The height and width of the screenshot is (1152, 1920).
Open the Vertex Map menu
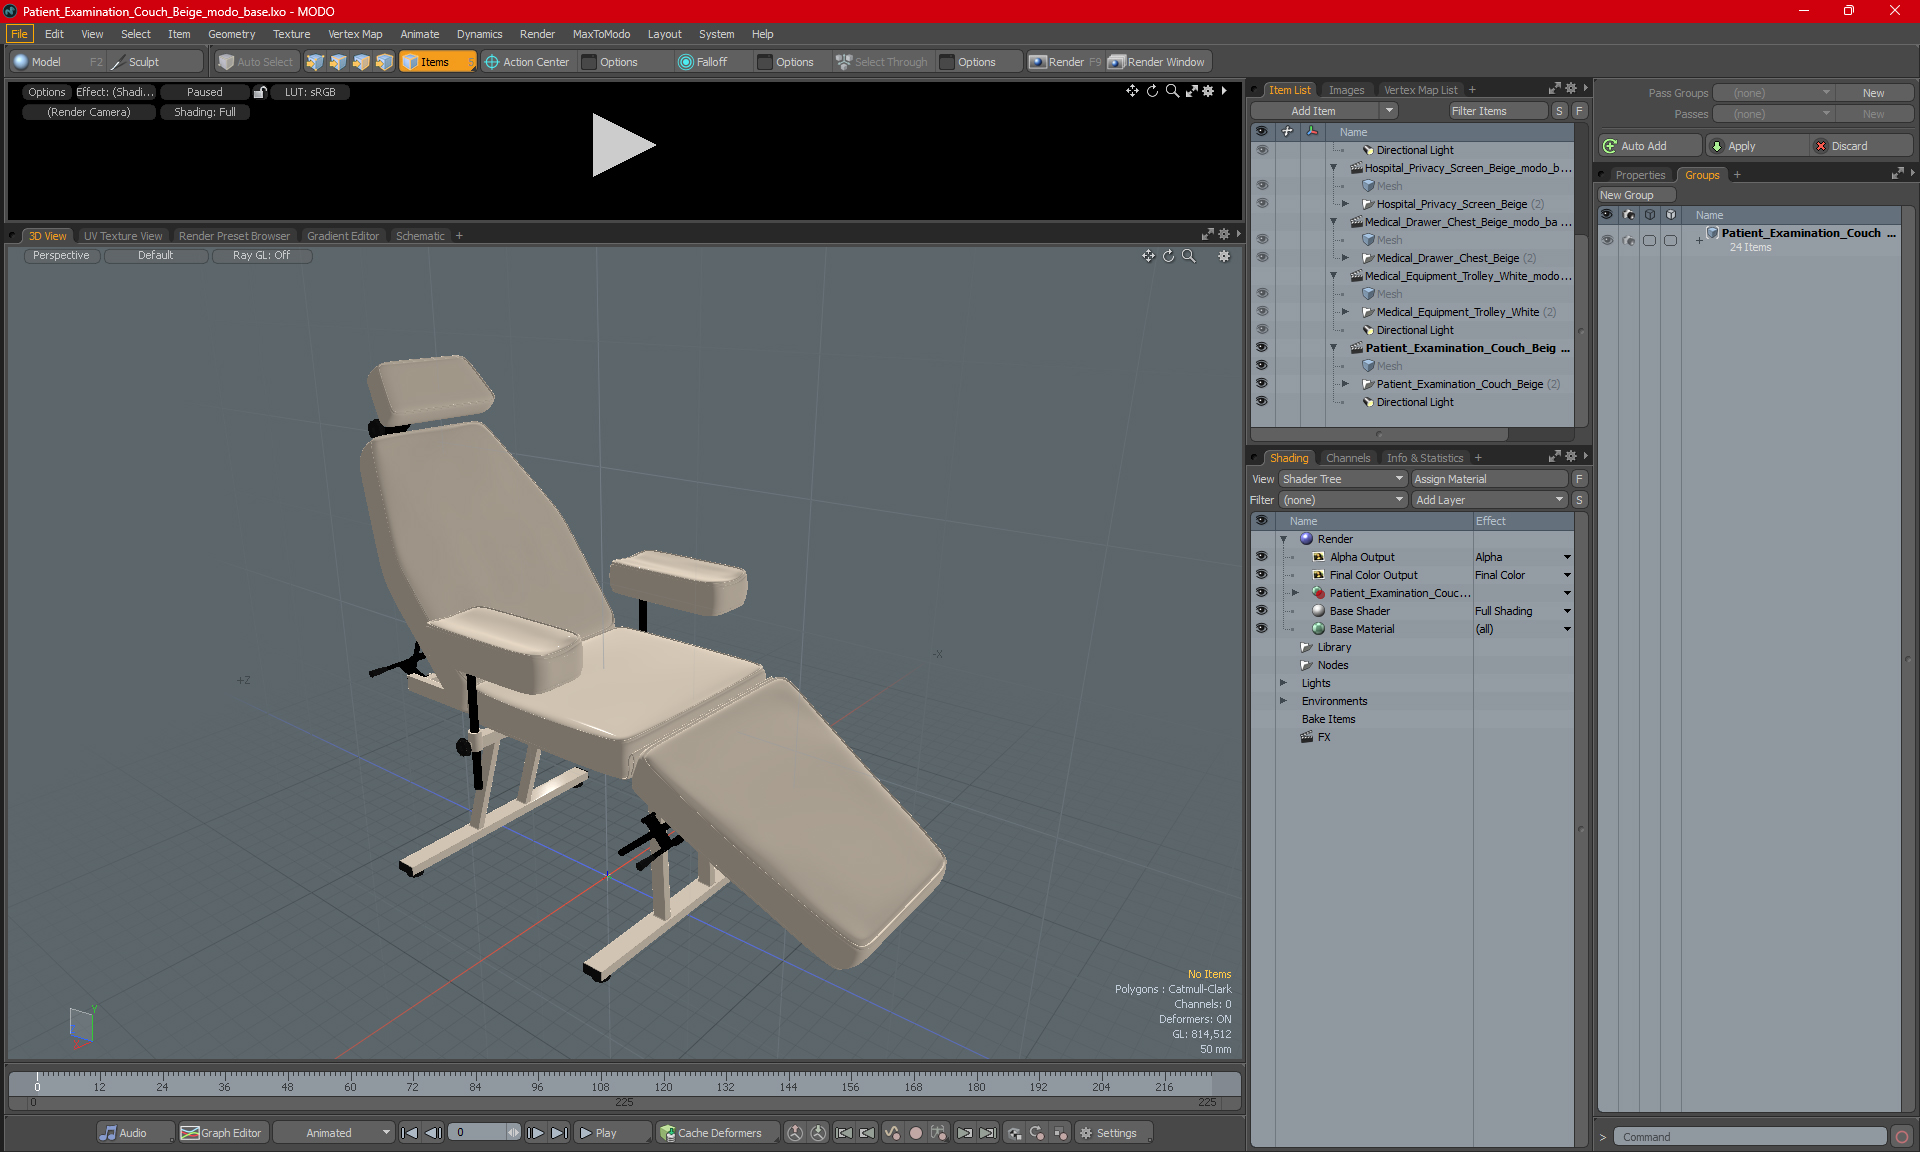tap(355, 34)
